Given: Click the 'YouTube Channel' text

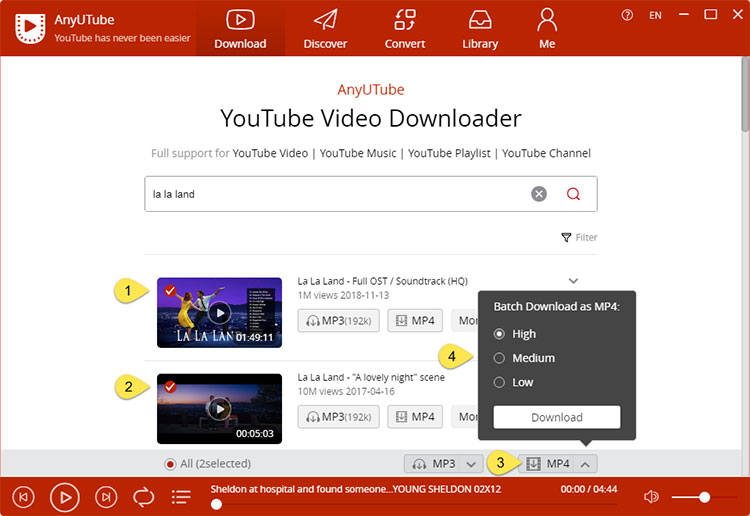Looking at the screenshot, I should point(546,154).
